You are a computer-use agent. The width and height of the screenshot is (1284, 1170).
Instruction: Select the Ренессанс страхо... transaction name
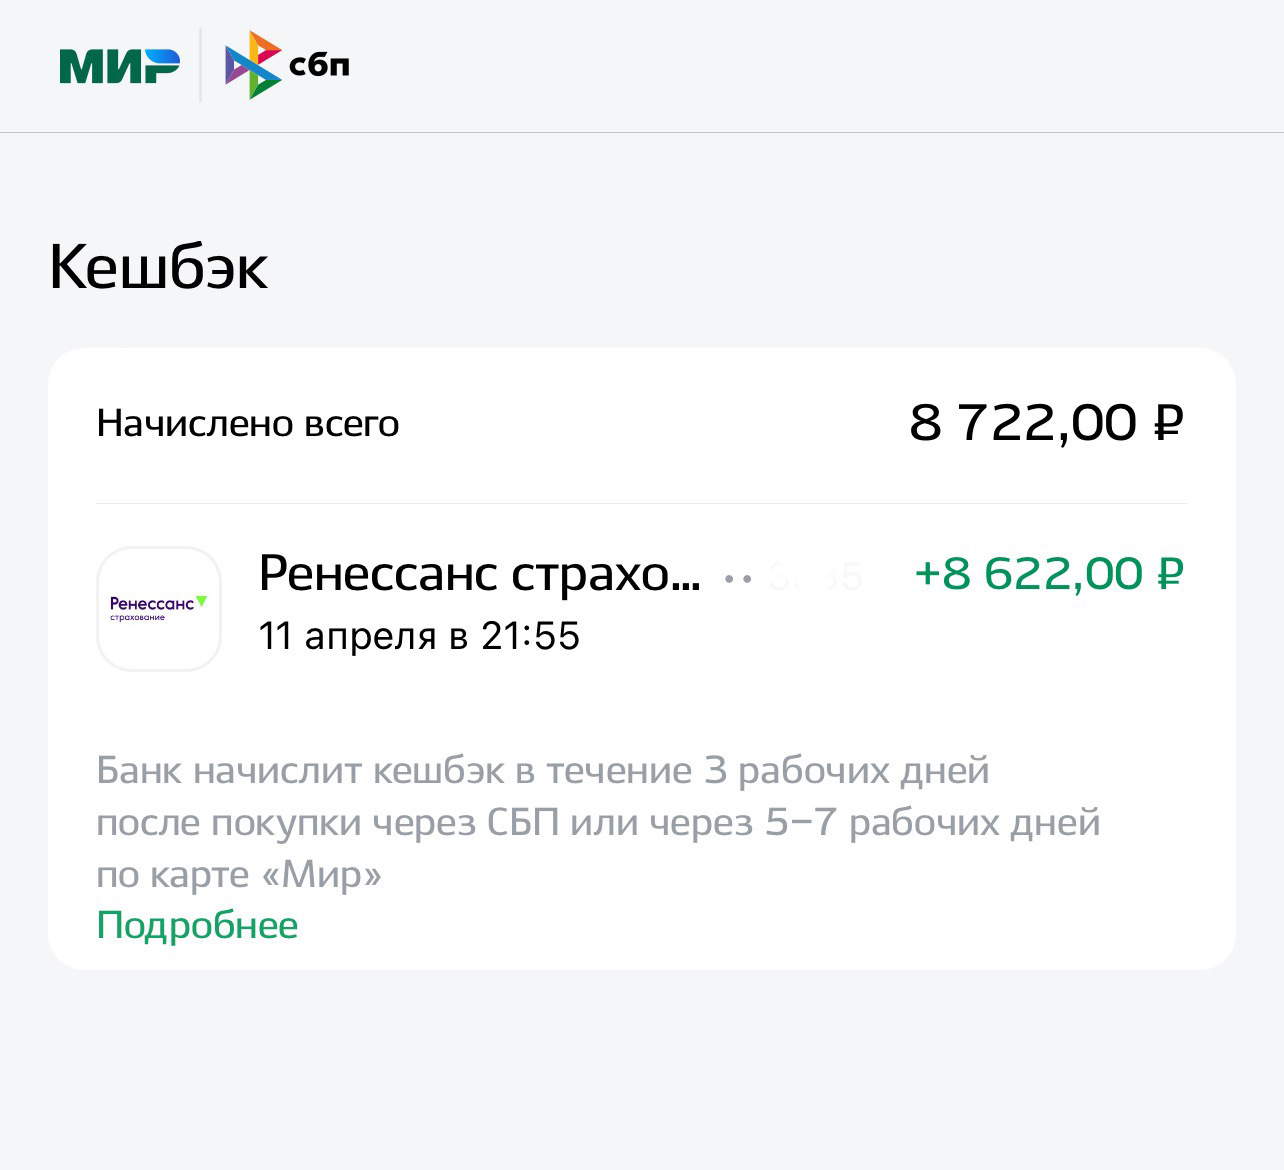[479, 574]
